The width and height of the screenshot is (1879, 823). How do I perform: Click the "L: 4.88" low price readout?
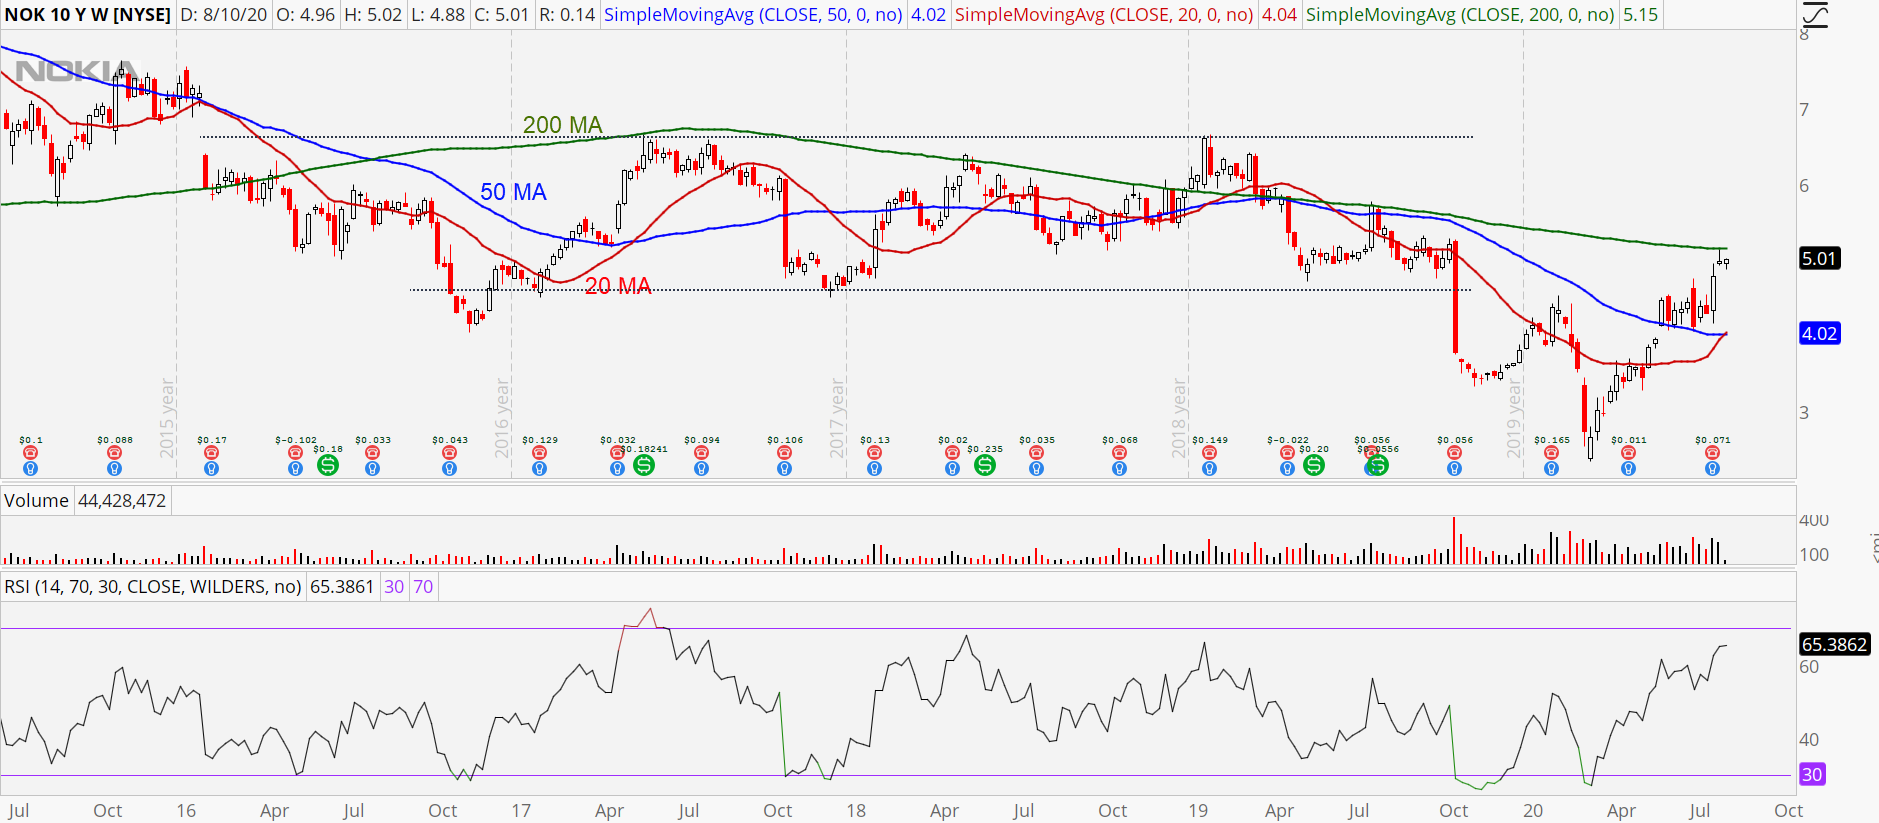[x=438, y=15]
